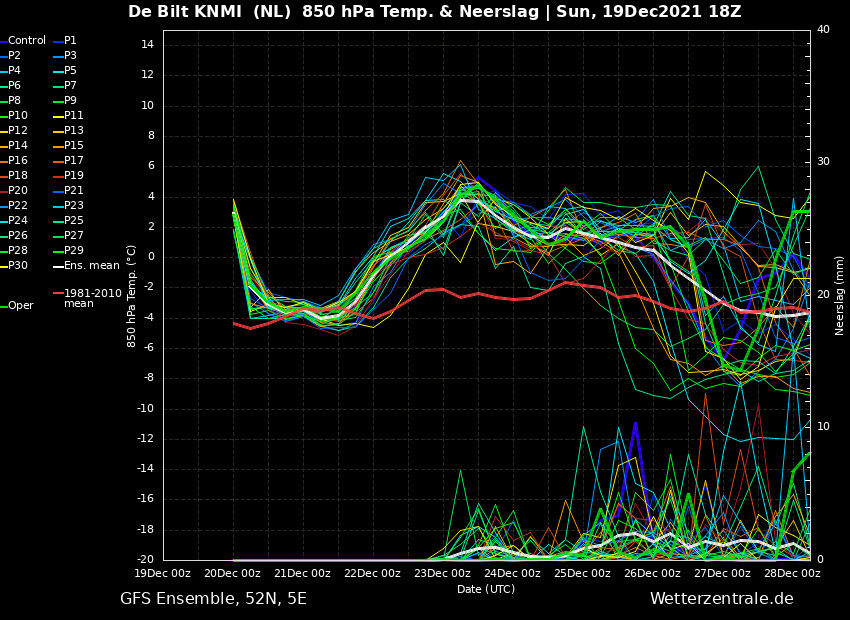Click the Wetterzentrale.de text
This screenshot has height=620, width=850.
click(x=721, y=599)
